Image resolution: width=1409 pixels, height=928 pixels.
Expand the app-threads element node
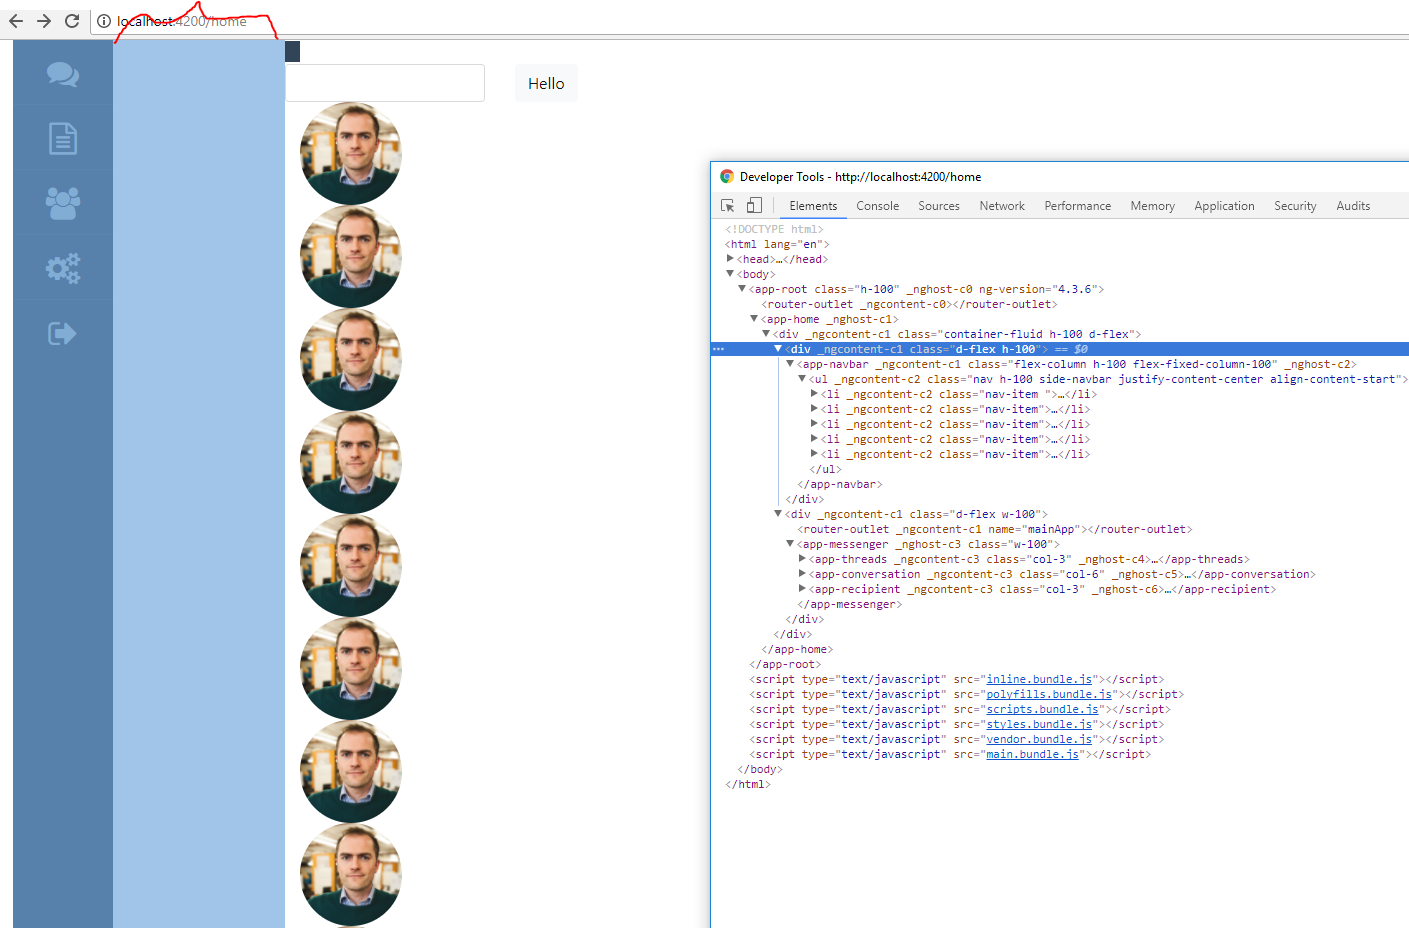802,559
